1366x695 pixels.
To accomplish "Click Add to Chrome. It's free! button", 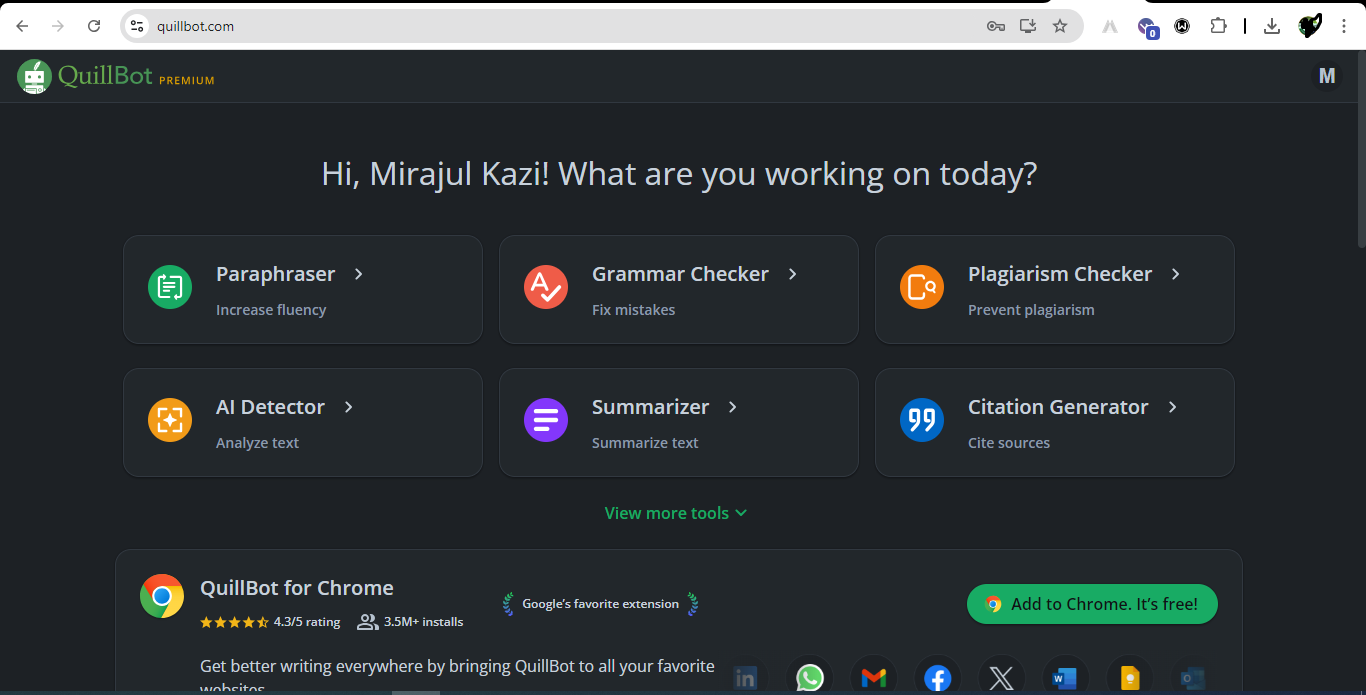I will tap(1092, 604).
